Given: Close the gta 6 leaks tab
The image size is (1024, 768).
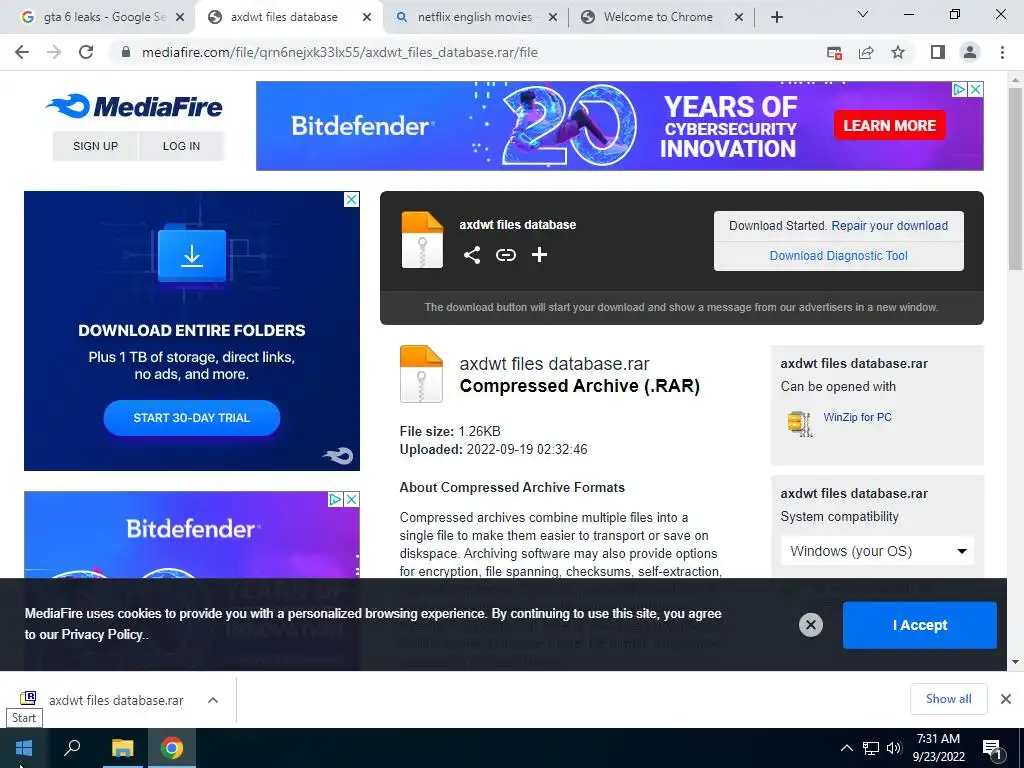Looking at the screenshot, I should pyautogui.click(x=180, y=18).
